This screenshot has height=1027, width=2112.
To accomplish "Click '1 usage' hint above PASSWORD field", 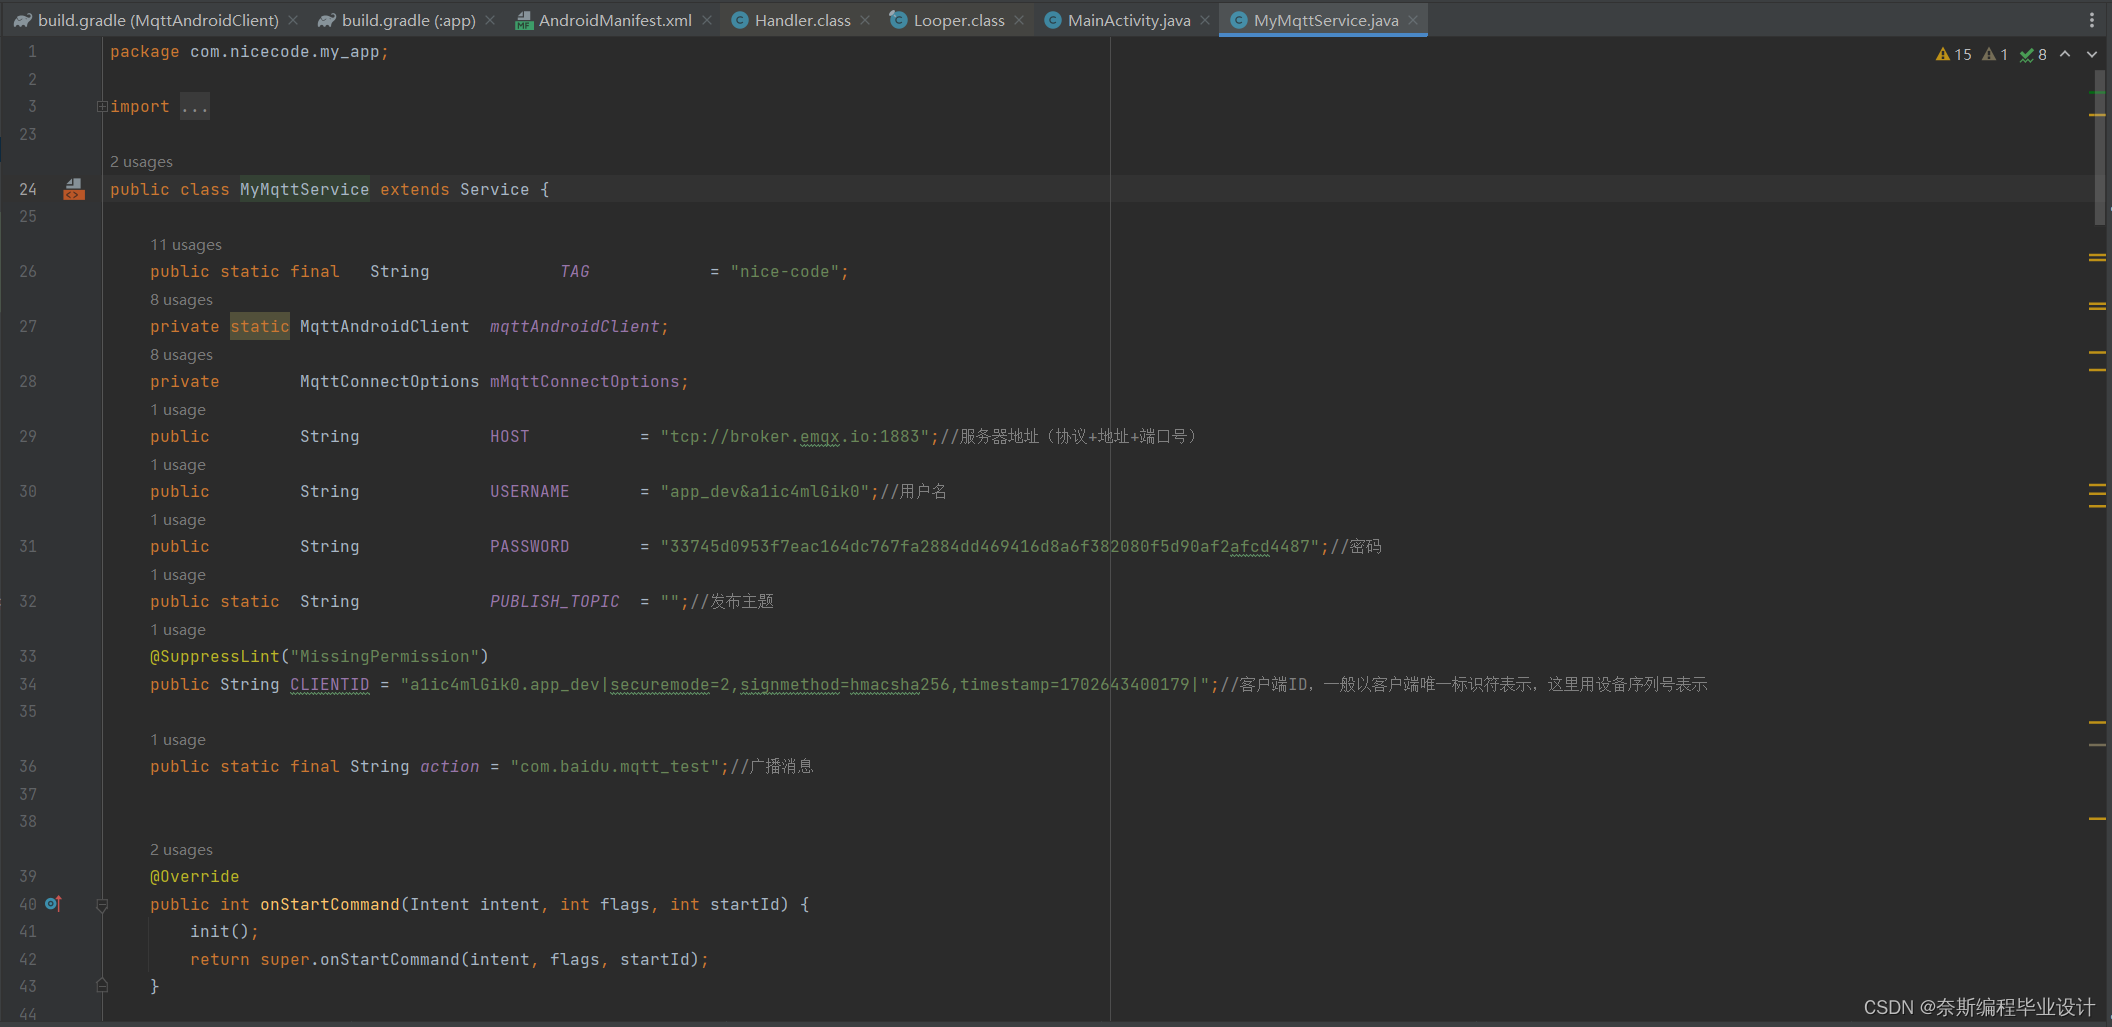I will (178, 520).
